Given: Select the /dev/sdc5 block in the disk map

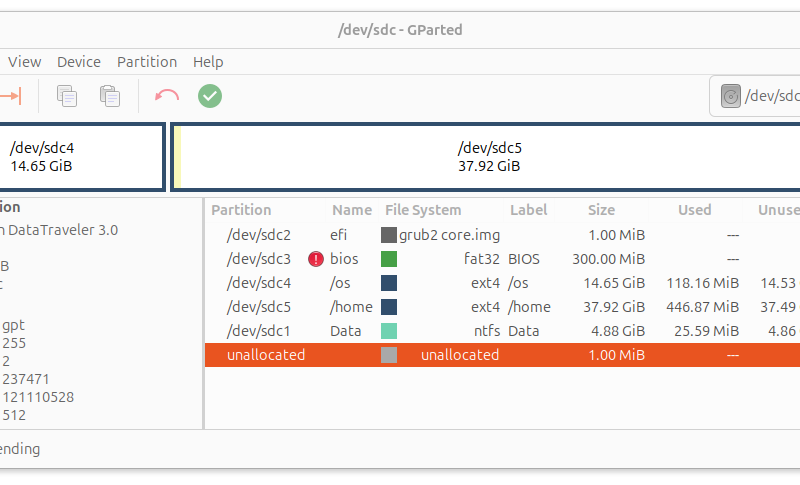Looking at the screenshot, I should coord(488,157).
